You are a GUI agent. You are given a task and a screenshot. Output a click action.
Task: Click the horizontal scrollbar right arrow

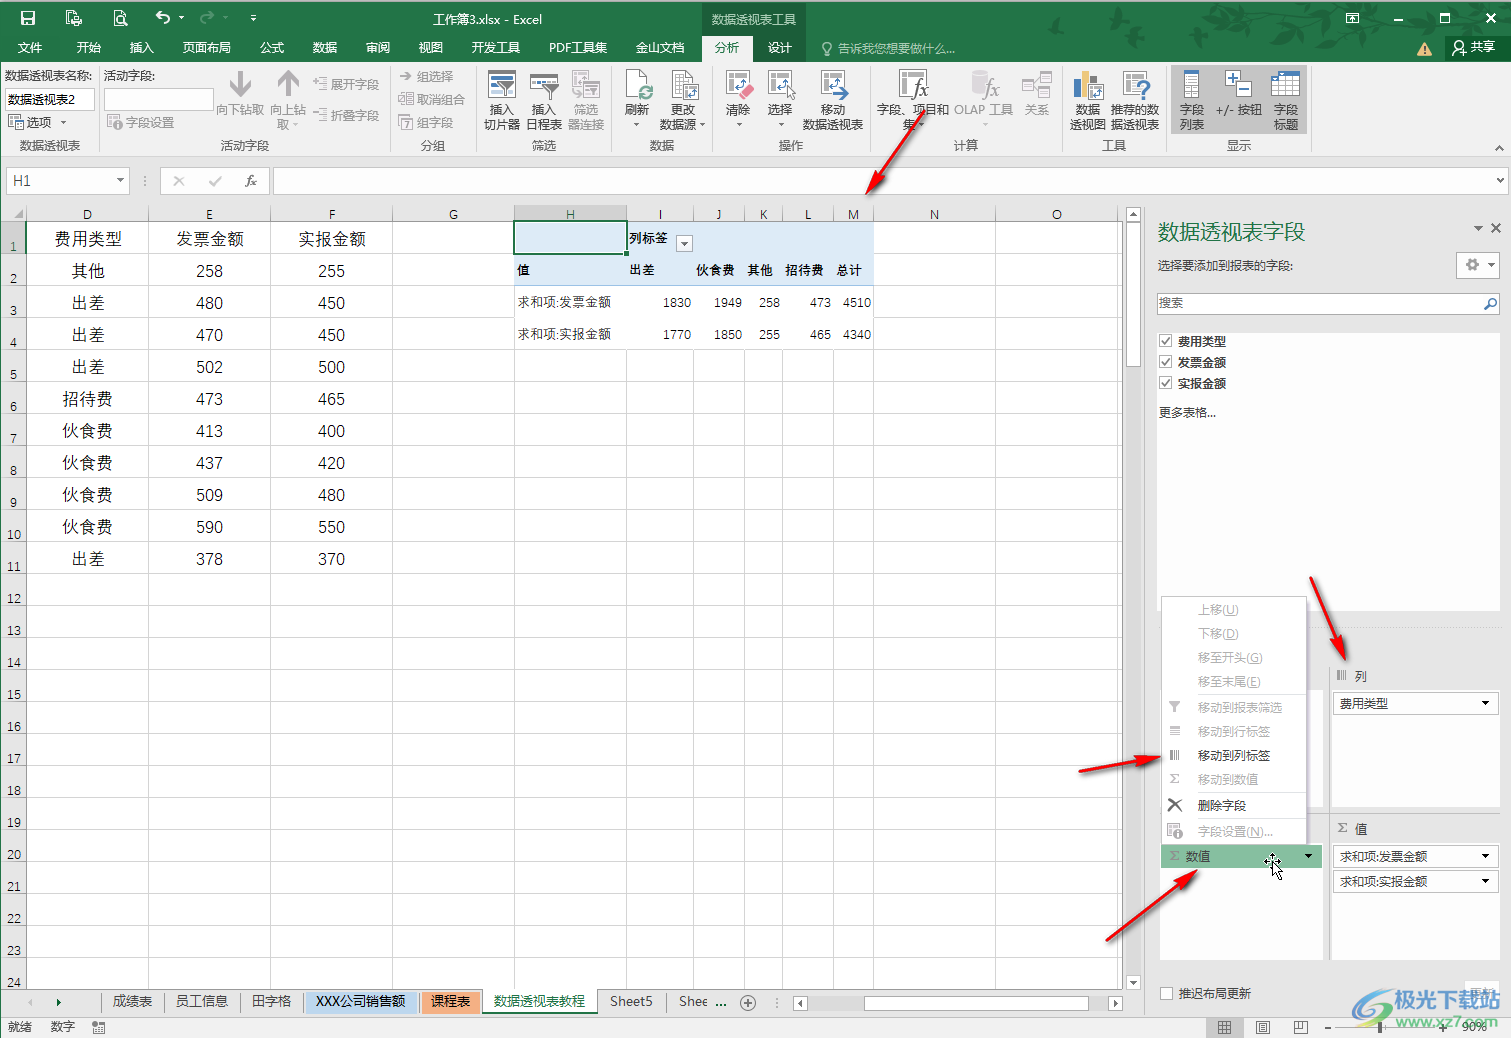[x=1116, y=1003]
